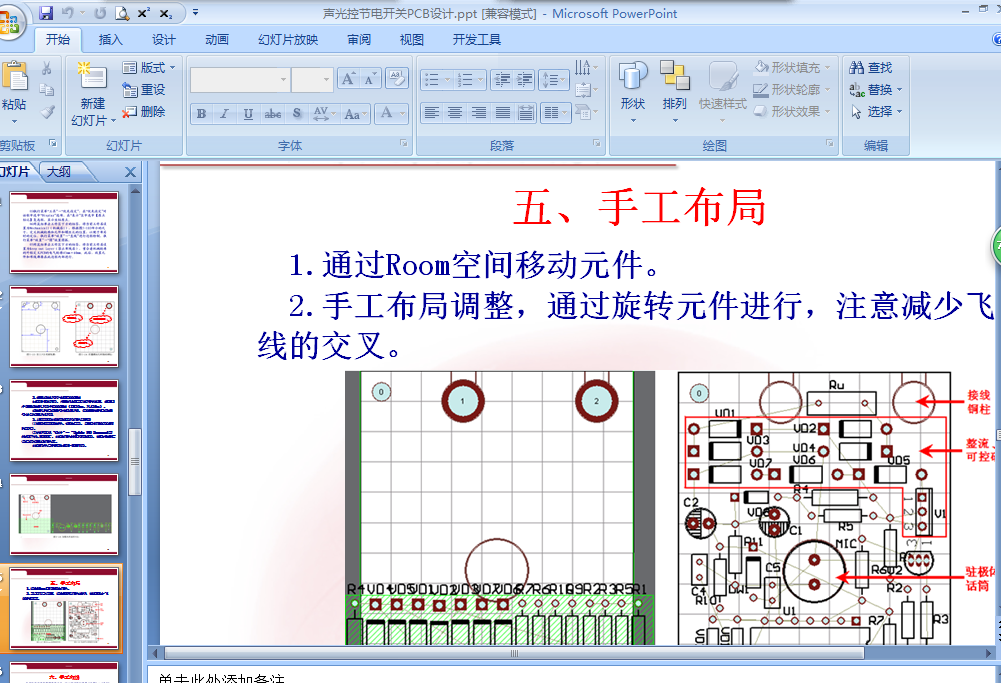Switch to Outline (大纲) pane tab

click(x=61, y=172)
